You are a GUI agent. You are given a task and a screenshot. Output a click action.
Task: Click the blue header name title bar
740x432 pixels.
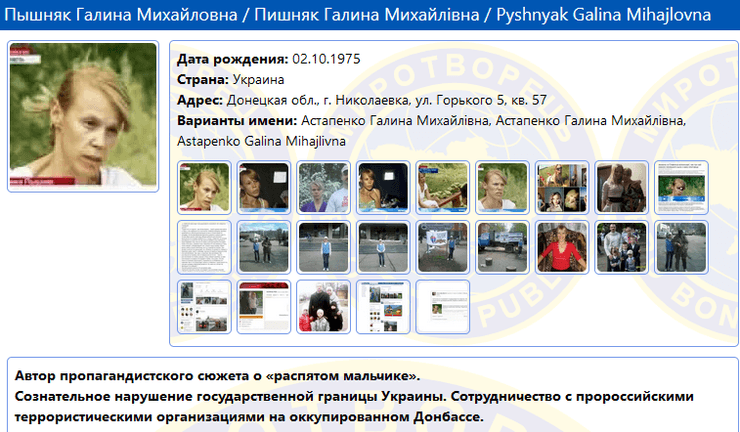point(370,17)
